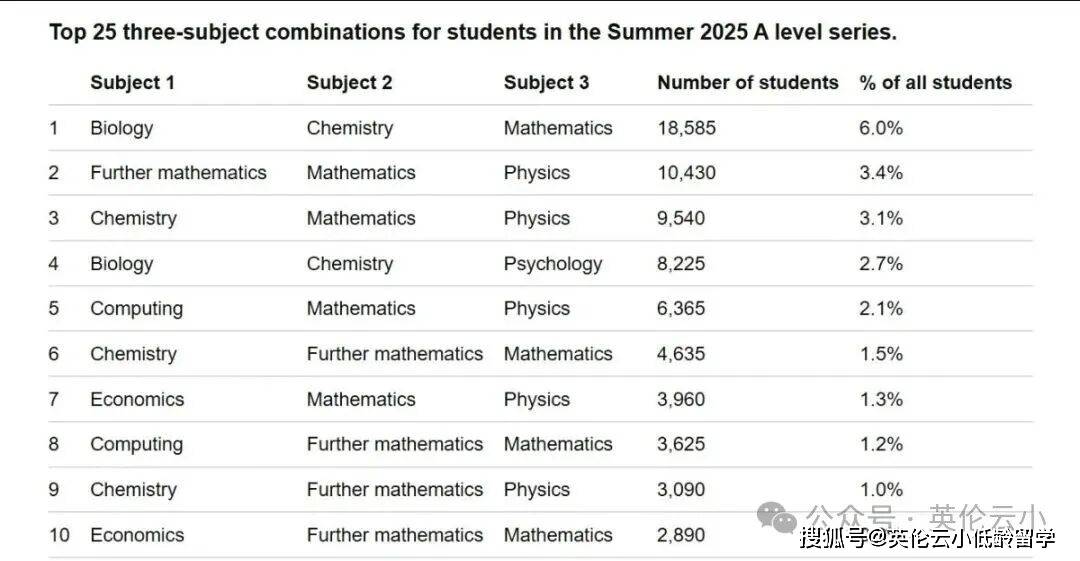This screenshot has height=561, width=1080.
Task: Click the Subject 3 column header
Action: coord(546,83)
